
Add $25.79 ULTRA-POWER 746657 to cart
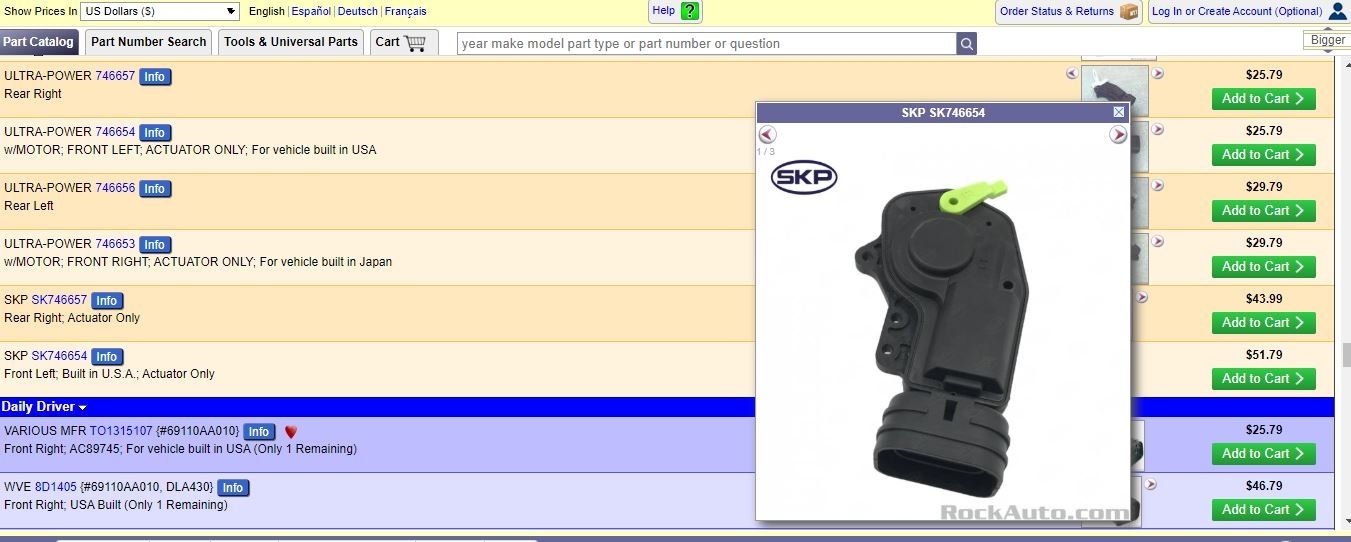(1263, 99)
